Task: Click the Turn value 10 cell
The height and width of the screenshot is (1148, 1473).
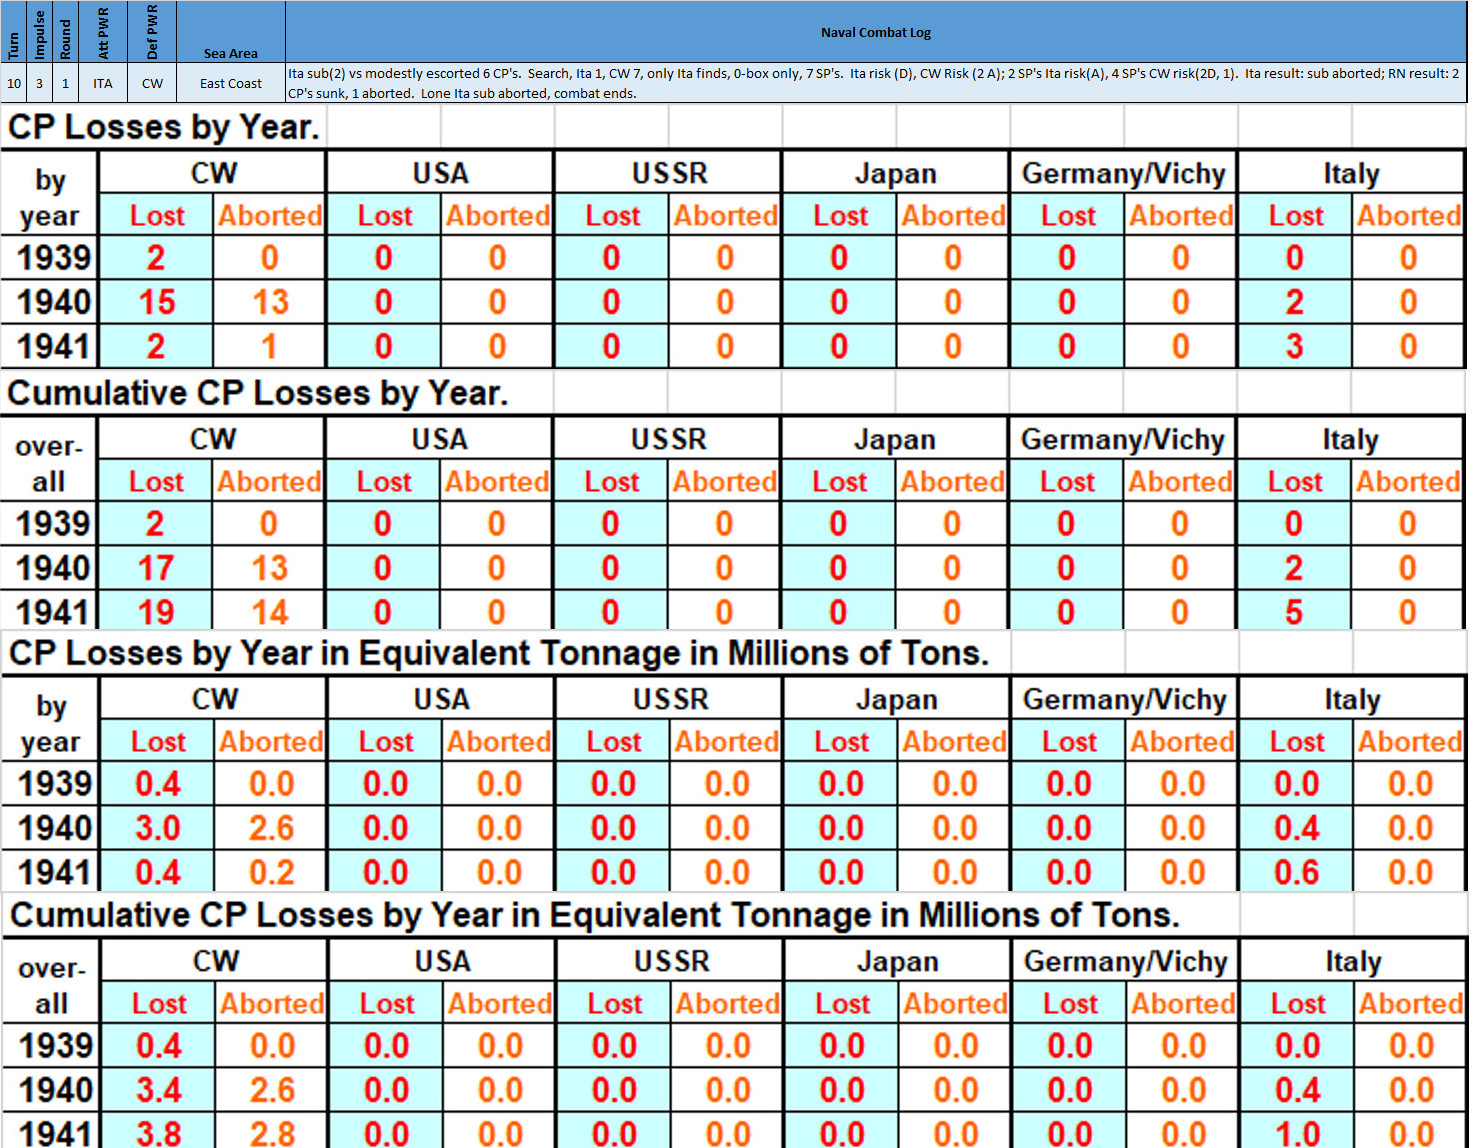Action: click(x=13, y=83)
